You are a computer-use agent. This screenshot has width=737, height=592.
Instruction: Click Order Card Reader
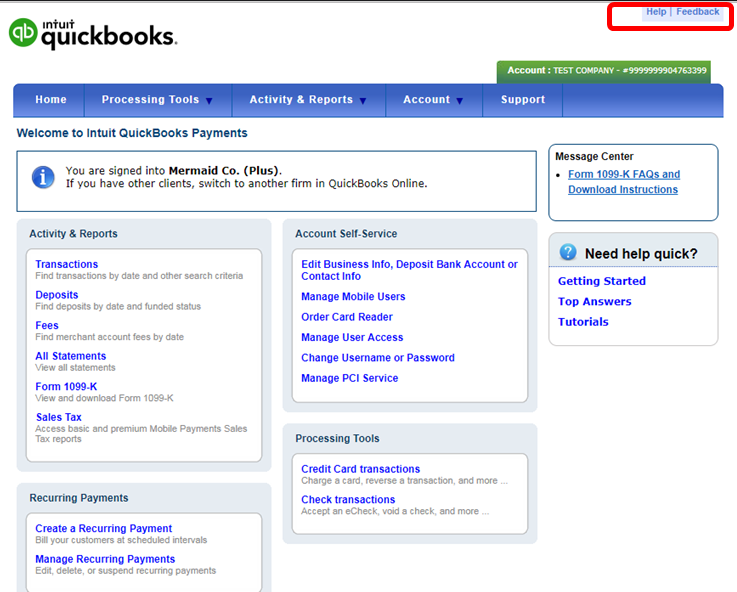coord(347,317)
